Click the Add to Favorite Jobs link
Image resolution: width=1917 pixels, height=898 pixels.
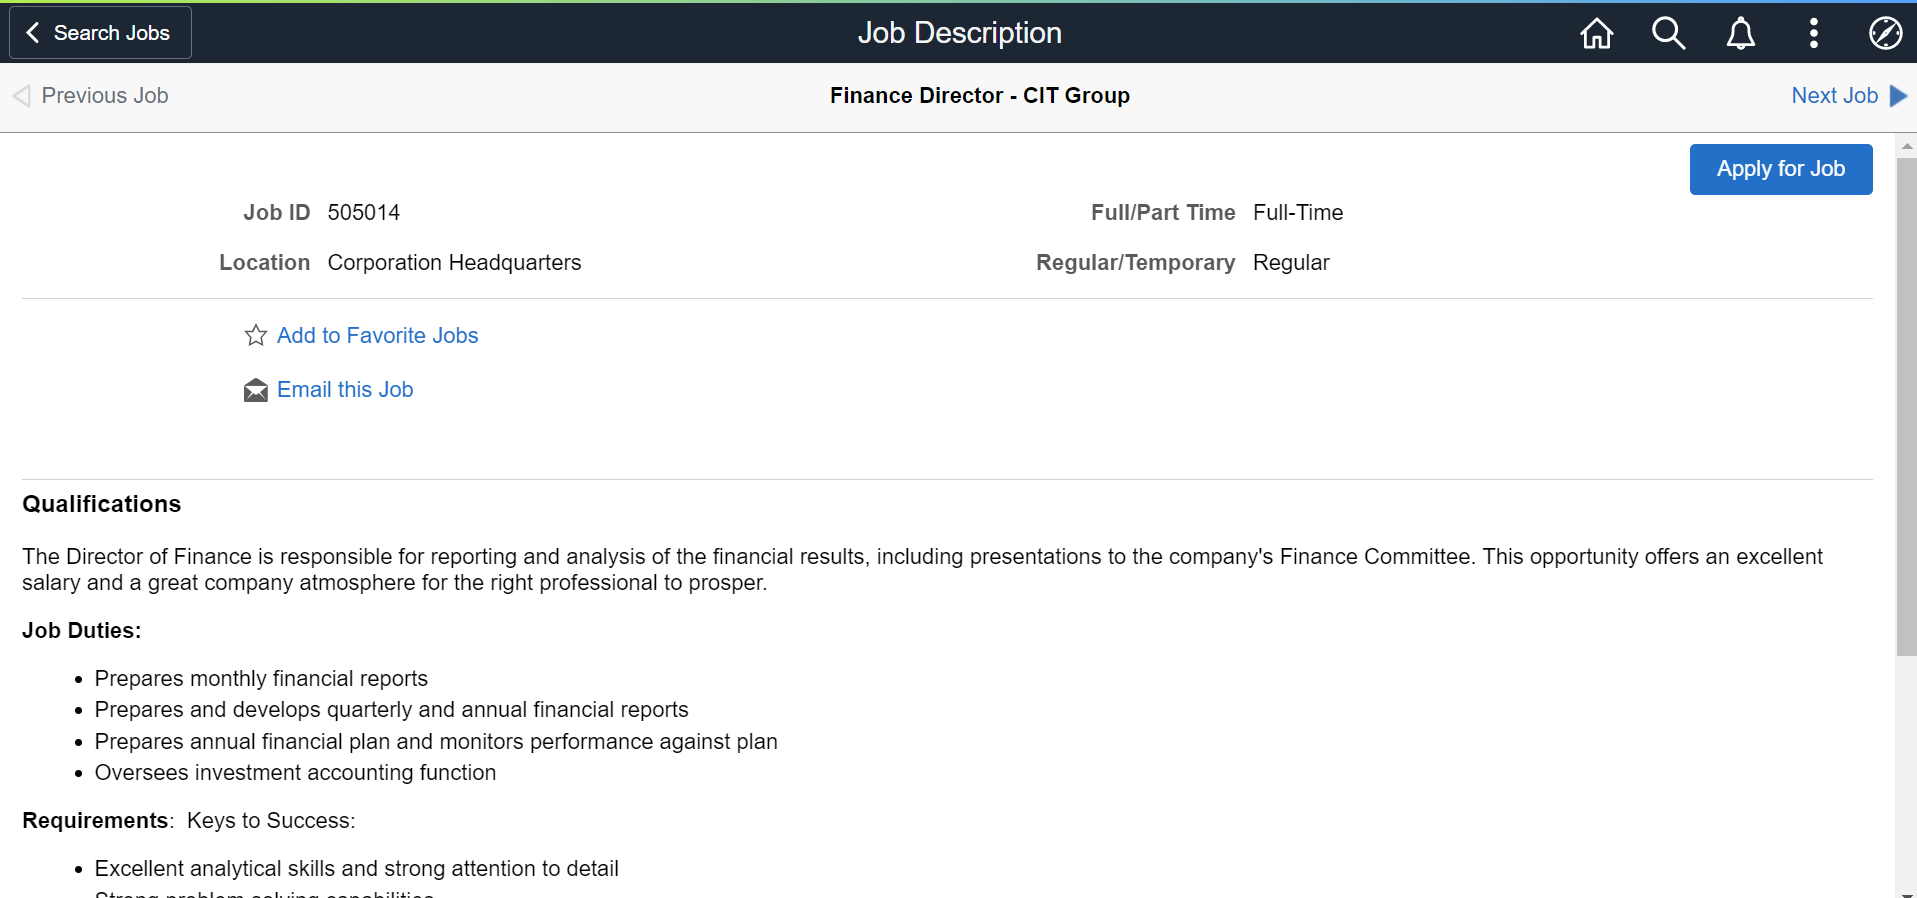pos(377,336)
